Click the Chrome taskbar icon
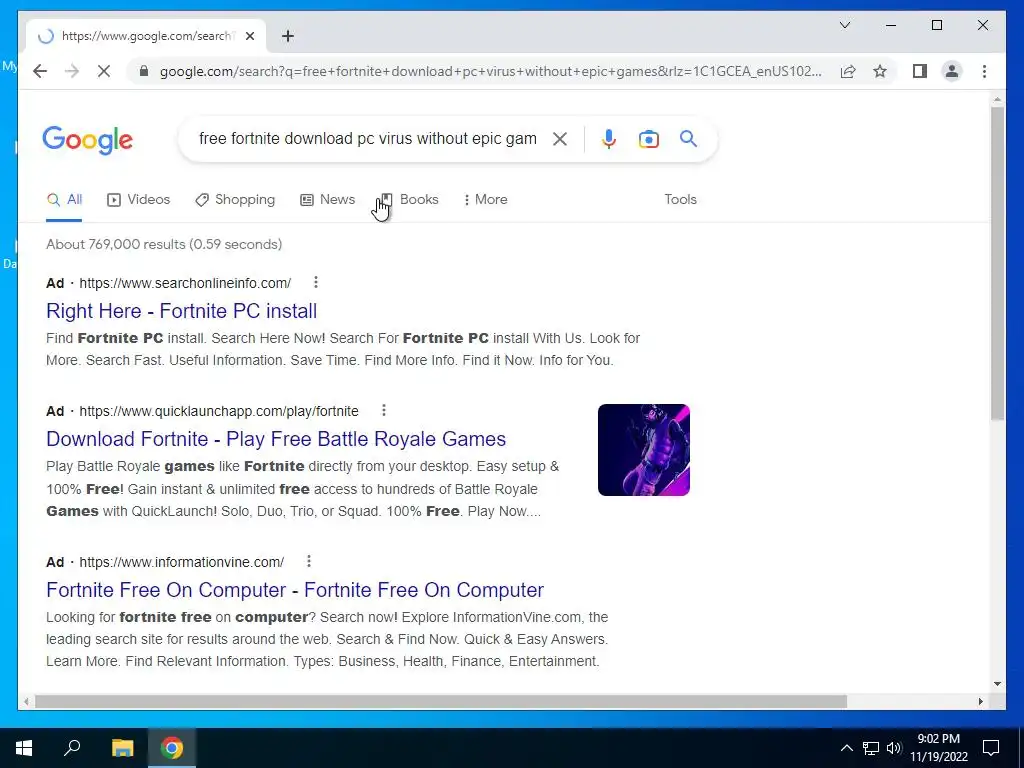1024x768 pixels. pyautogui.click(x=172, y=748)
